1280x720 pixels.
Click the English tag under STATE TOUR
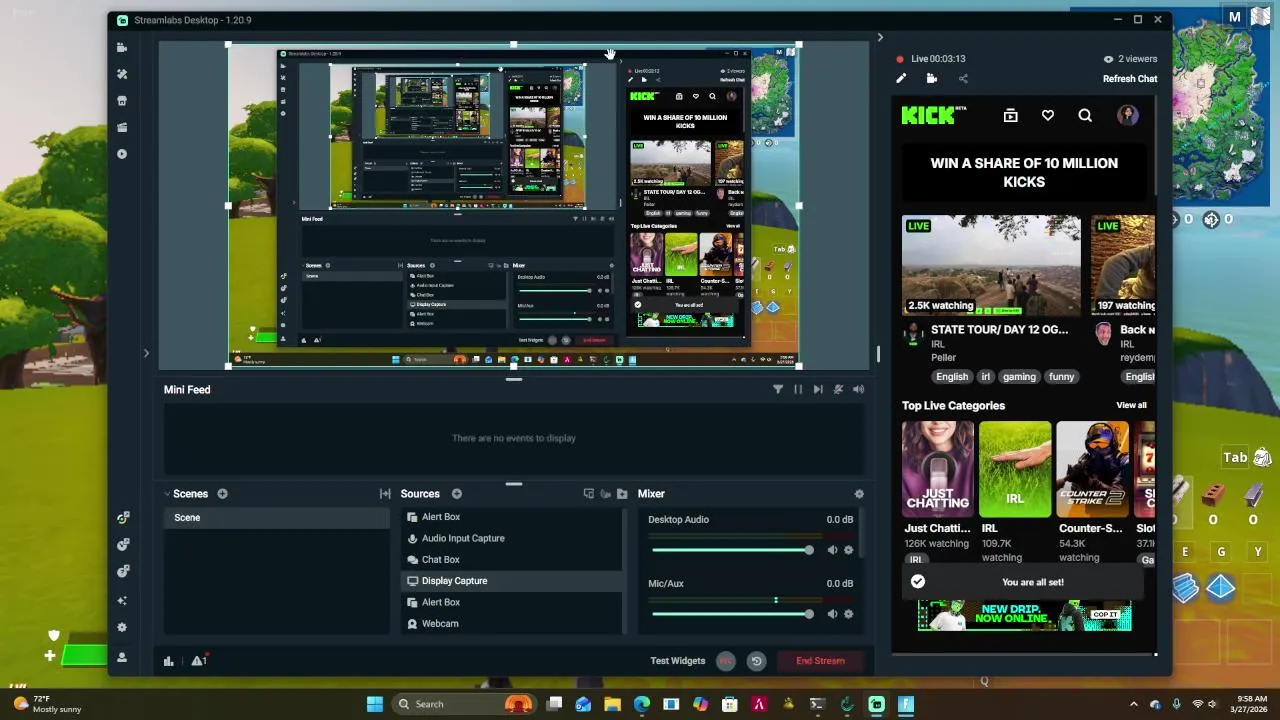click(952, 377)
